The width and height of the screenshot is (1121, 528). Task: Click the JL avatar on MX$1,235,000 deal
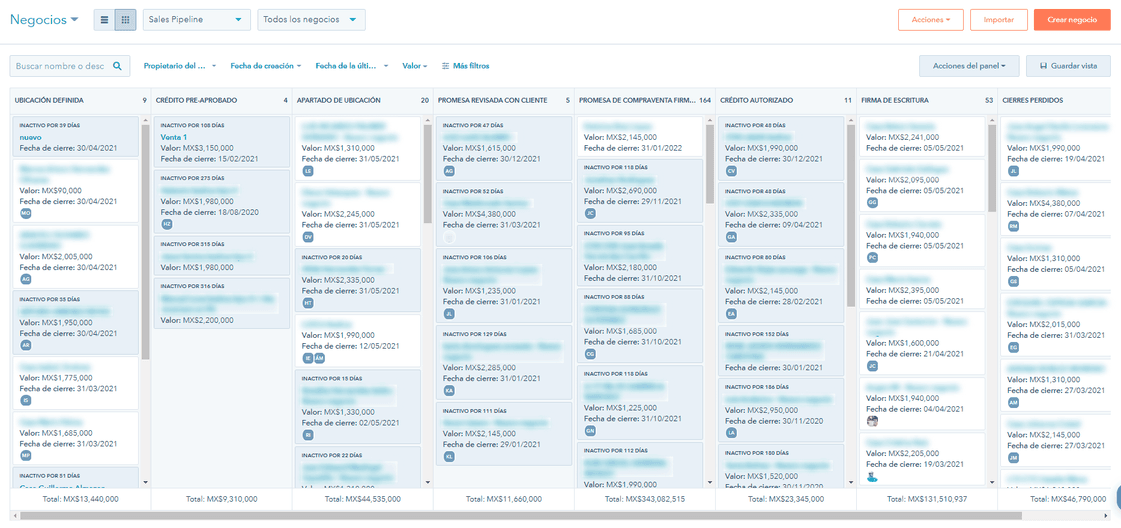(449, 314)
